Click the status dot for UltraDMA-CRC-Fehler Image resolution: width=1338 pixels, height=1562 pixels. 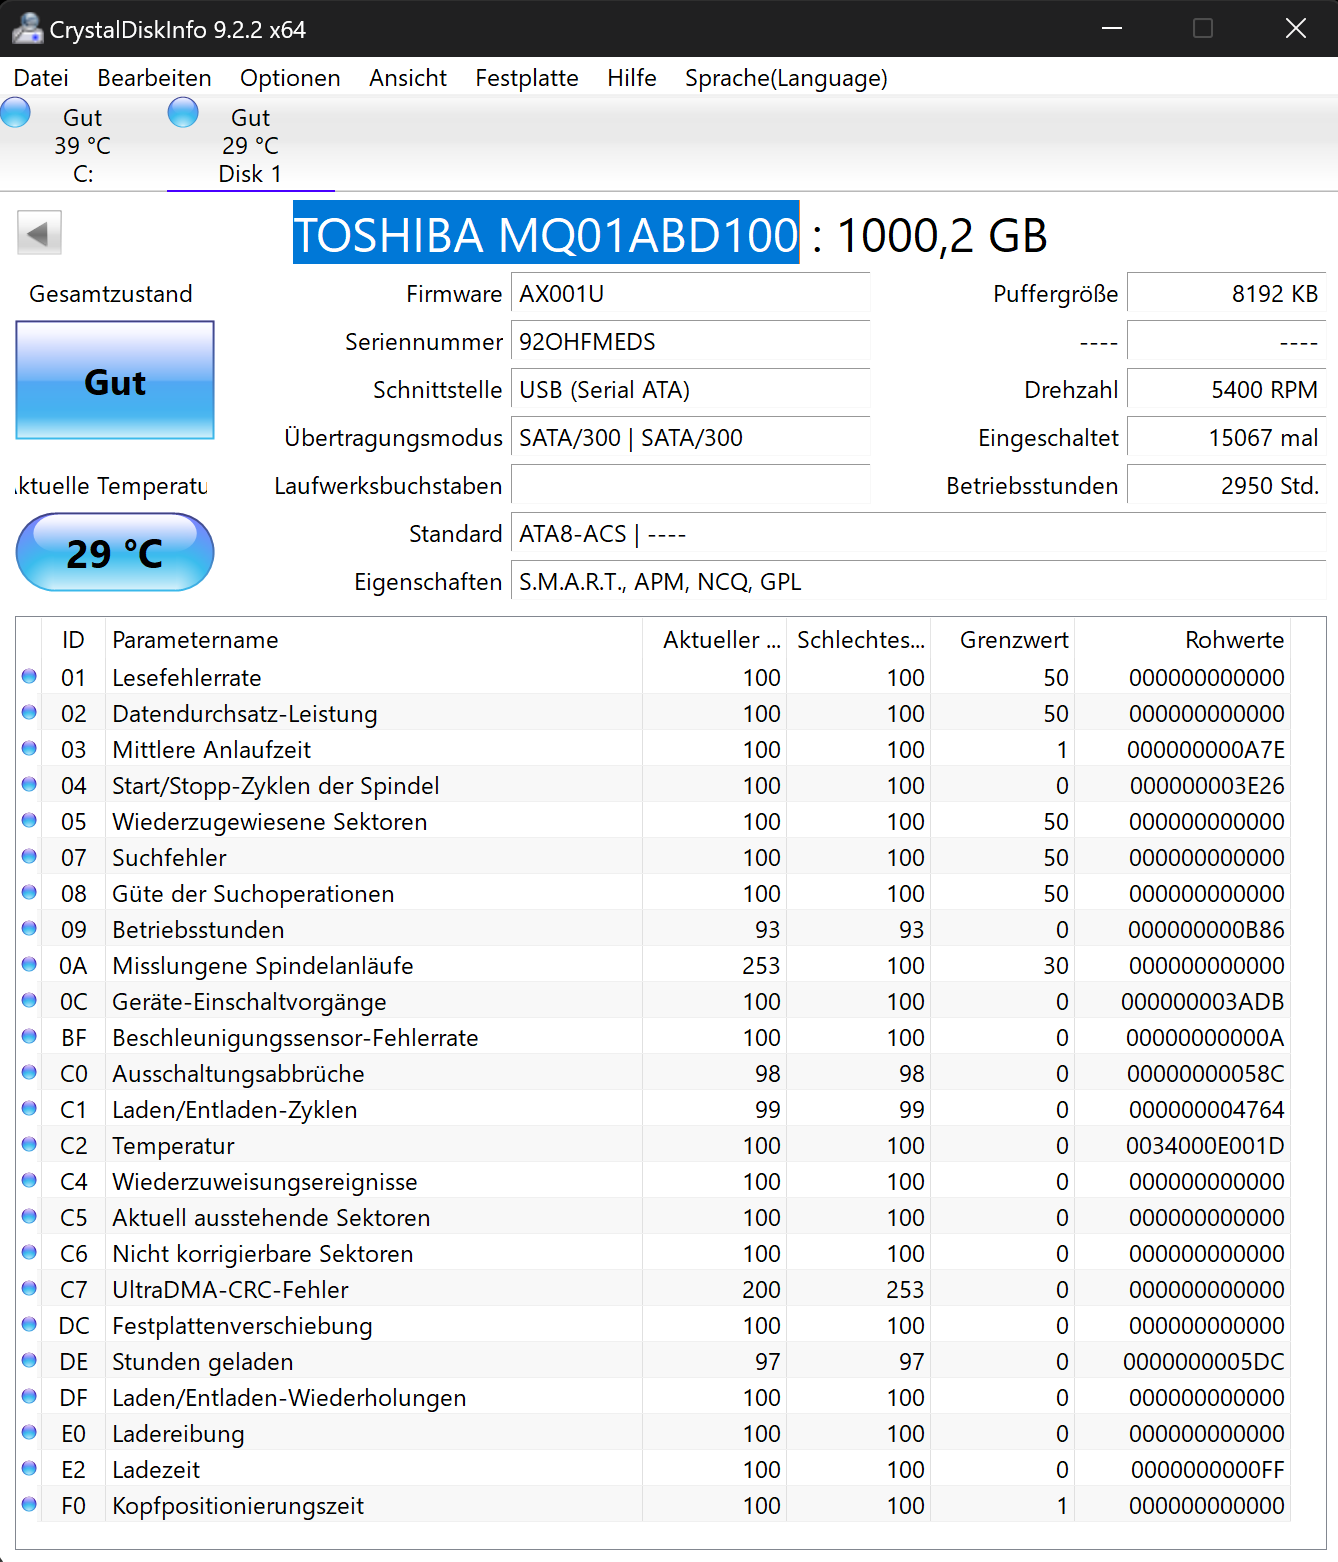[29, 1289]
